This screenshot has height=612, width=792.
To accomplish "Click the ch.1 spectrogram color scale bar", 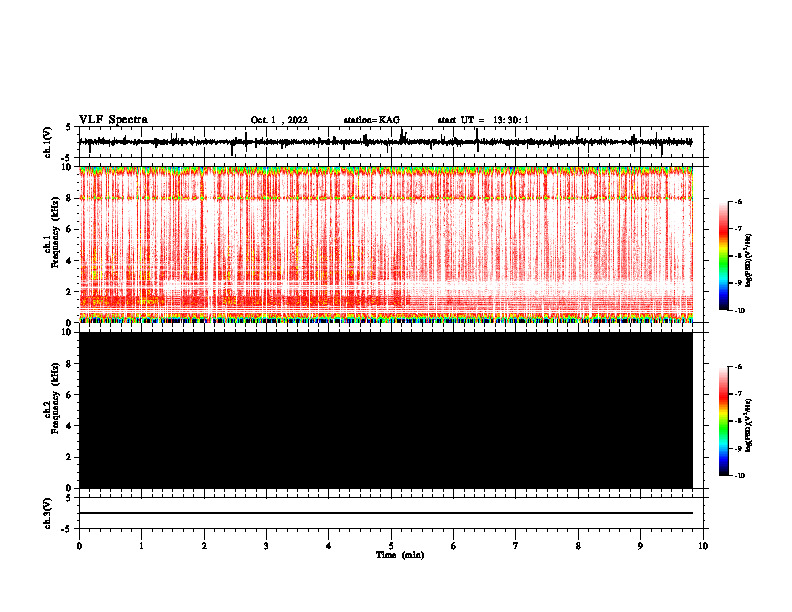I will click(x=723, y=256).
